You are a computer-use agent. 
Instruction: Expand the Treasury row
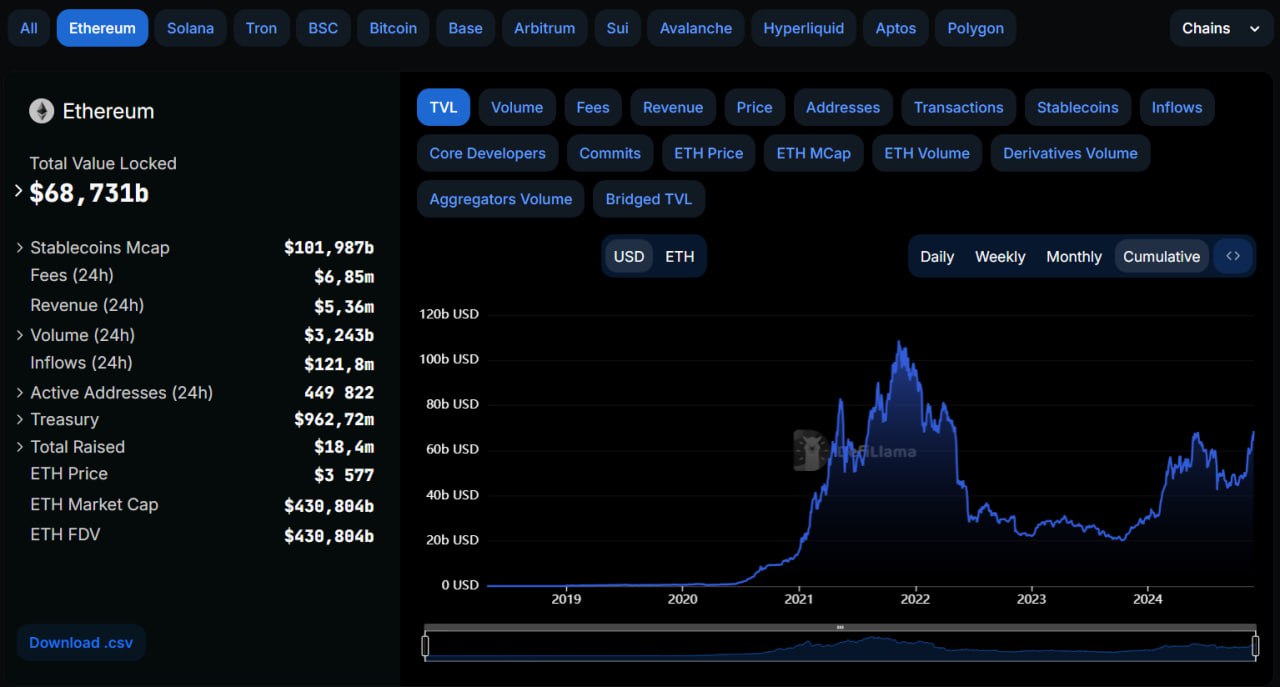[x=20, y=420]
